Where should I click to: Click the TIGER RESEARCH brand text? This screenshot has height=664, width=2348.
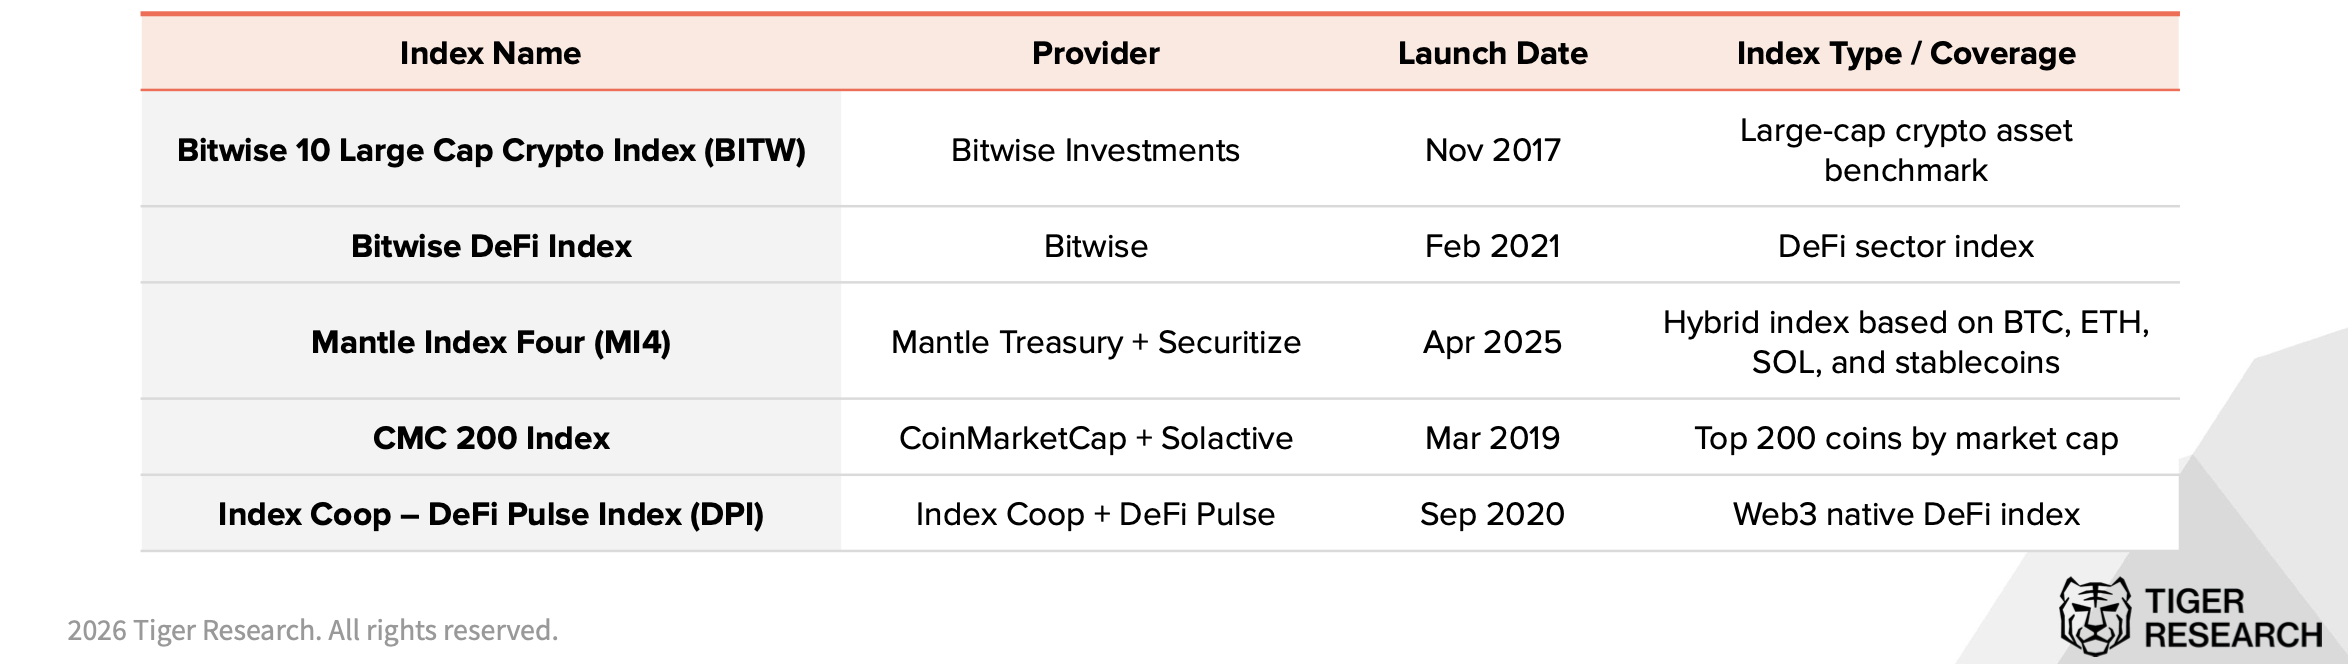(x=2232, y=619)
